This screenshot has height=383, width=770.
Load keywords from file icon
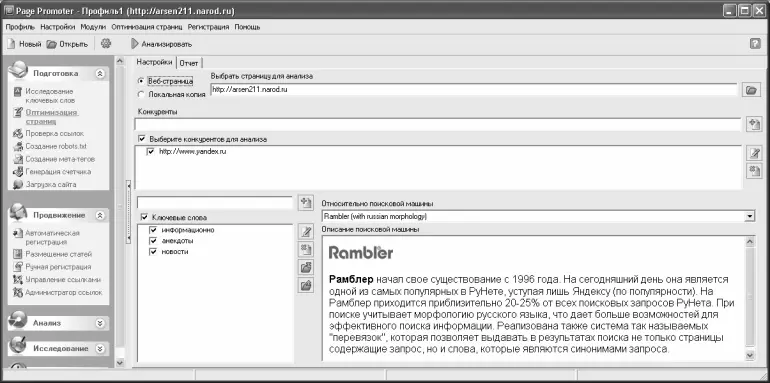click(x=306, y=267)
